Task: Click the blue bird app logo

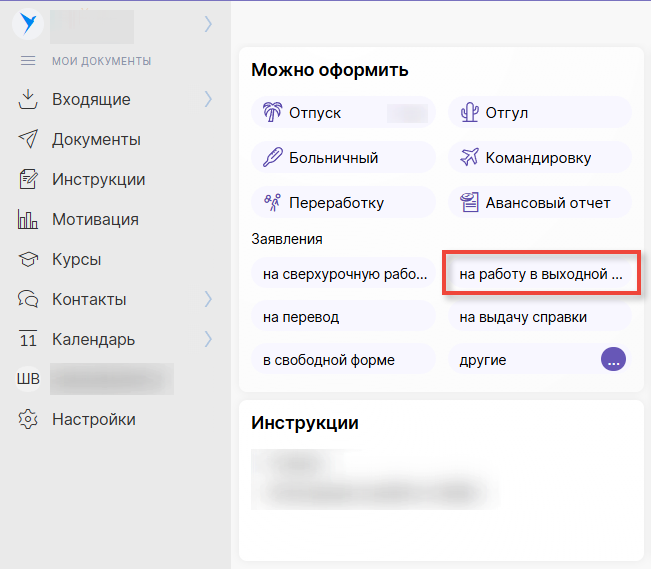Action: pos(28,23)
